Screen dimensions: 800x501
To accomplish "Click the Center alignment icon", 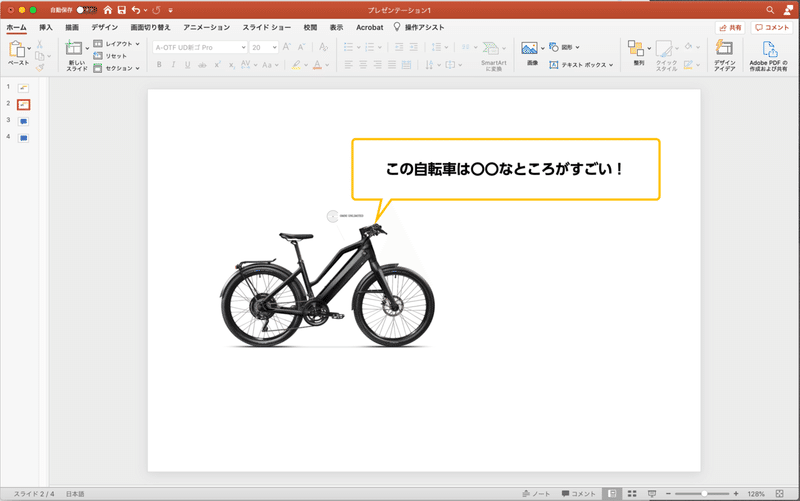I will click(x=363, y=65).
